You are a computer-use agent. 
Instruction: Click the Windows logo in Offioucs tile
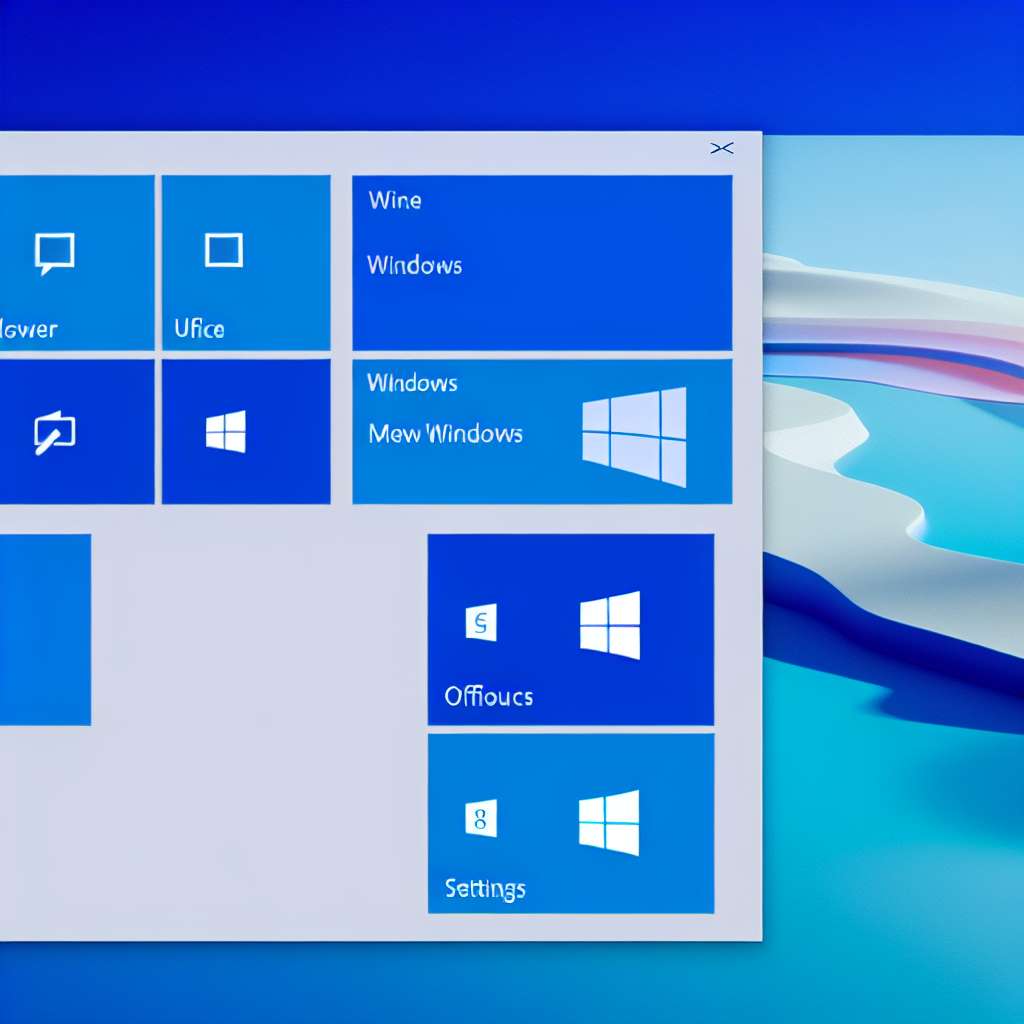pos(610,625)
